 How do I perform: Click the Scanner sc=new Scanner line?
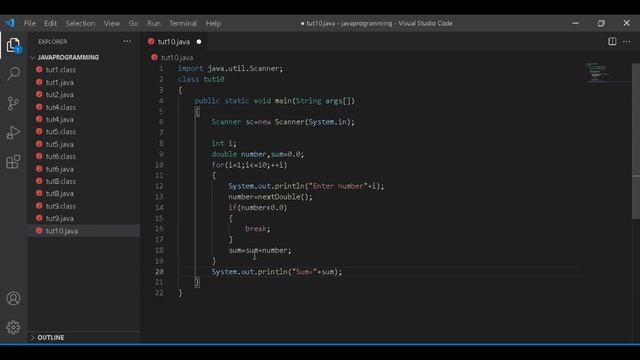(283, 122)
